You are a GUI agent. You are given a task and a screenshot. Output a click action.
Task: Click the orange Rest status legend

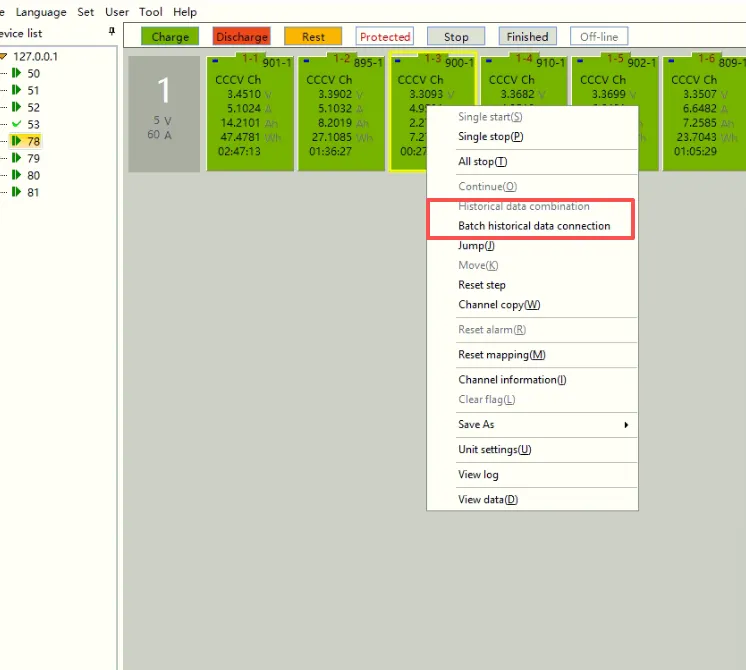[x=313, y=37]
